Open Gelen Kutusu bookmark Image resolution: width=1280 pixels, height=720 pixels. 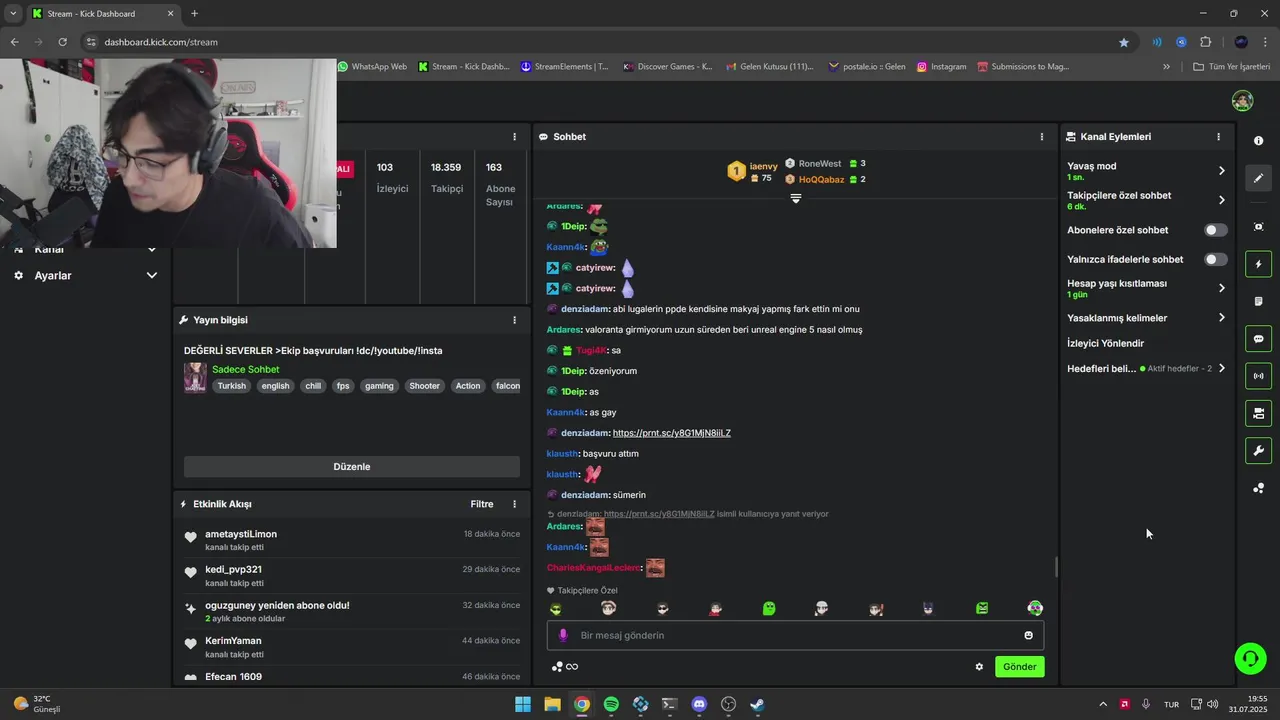point(770,67)
